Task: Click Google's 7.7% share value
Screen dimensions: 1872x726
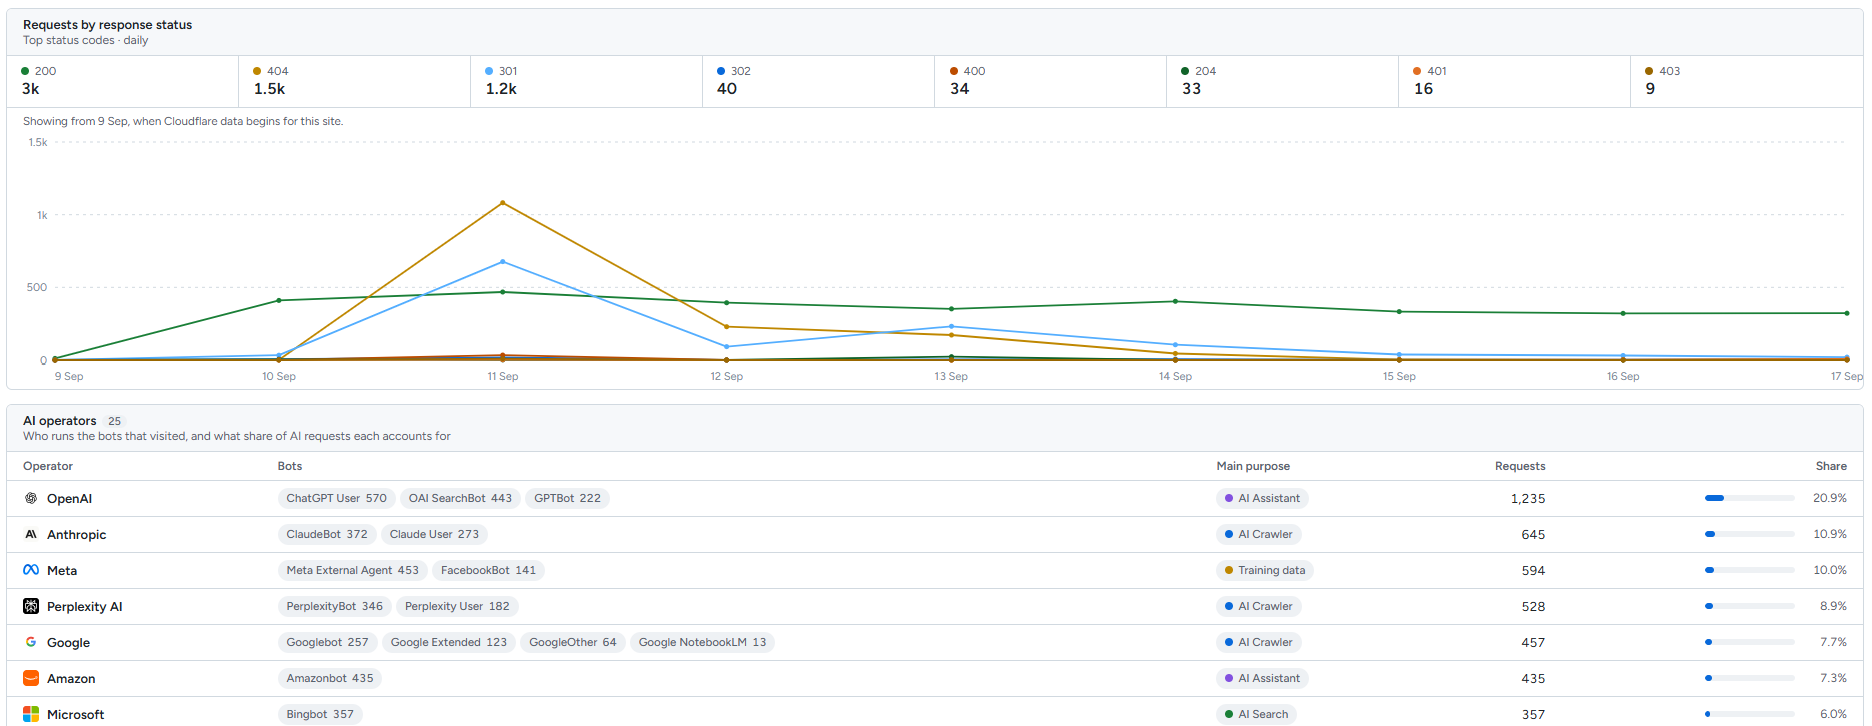Action: point(1833,642)
